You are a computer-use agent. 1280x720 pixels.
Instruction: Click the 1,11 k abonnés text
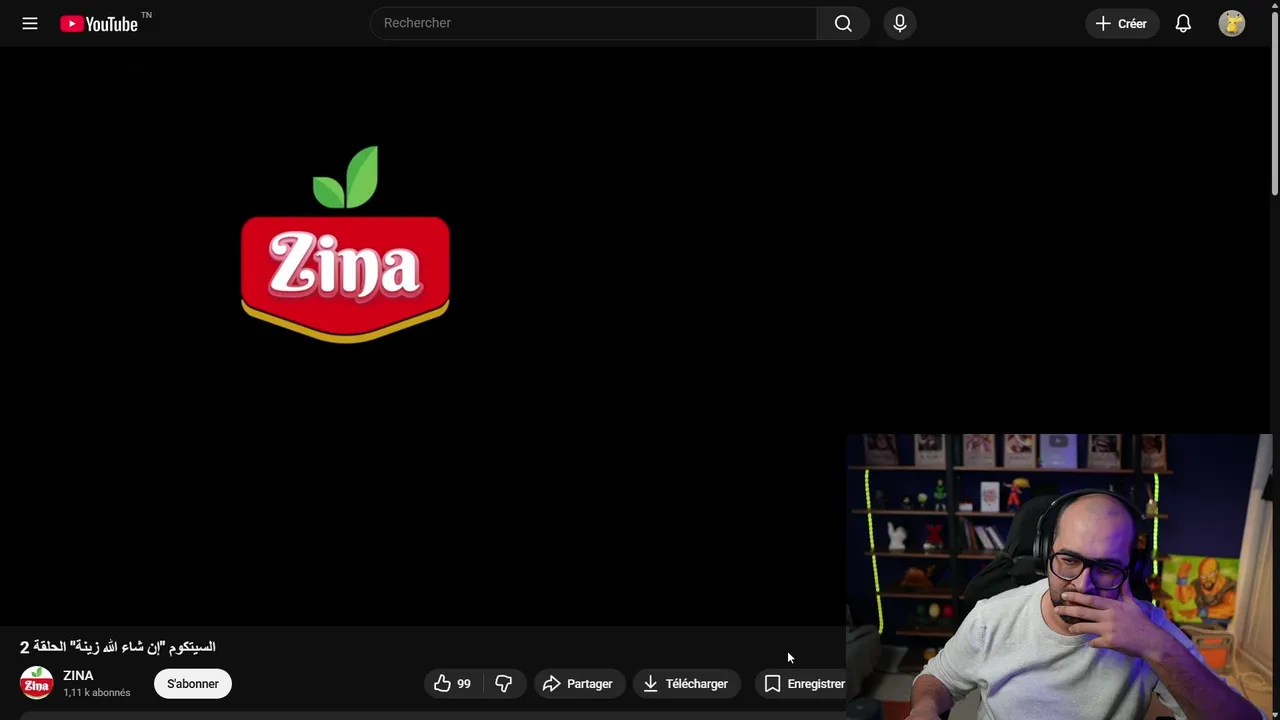click(97, 693)
